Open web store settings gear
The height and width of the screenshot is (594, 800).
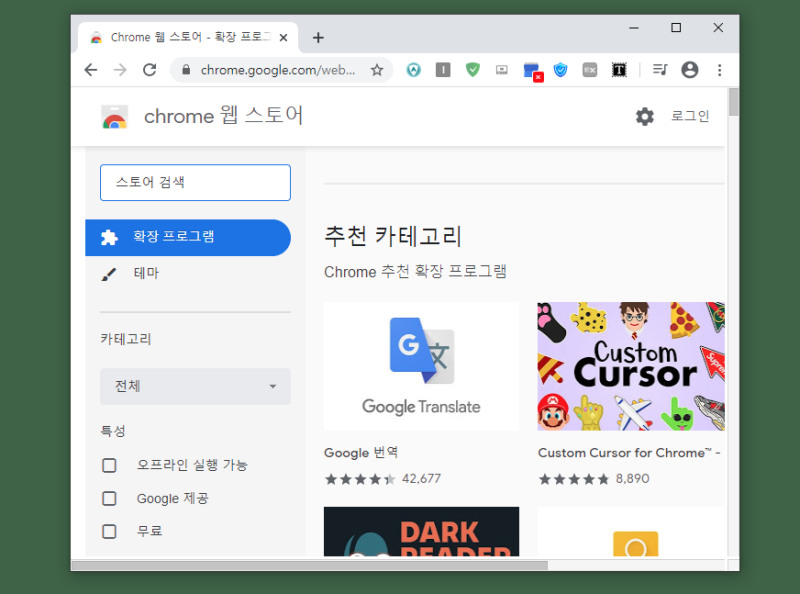coord(645,116)
